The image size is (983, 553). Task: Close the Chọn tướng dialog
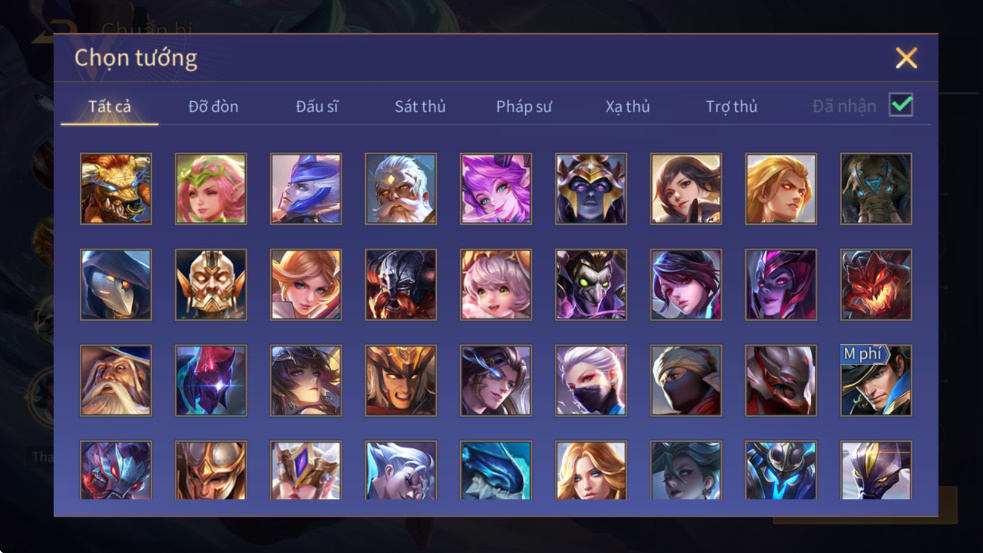click(906, 58)
